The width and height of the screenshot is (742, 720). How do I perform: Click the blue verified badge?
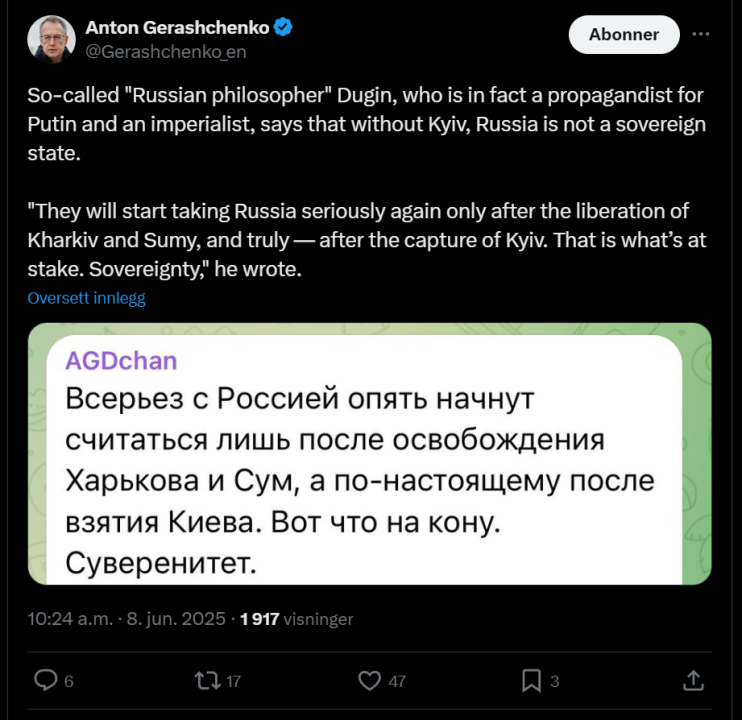click(284, 29)
